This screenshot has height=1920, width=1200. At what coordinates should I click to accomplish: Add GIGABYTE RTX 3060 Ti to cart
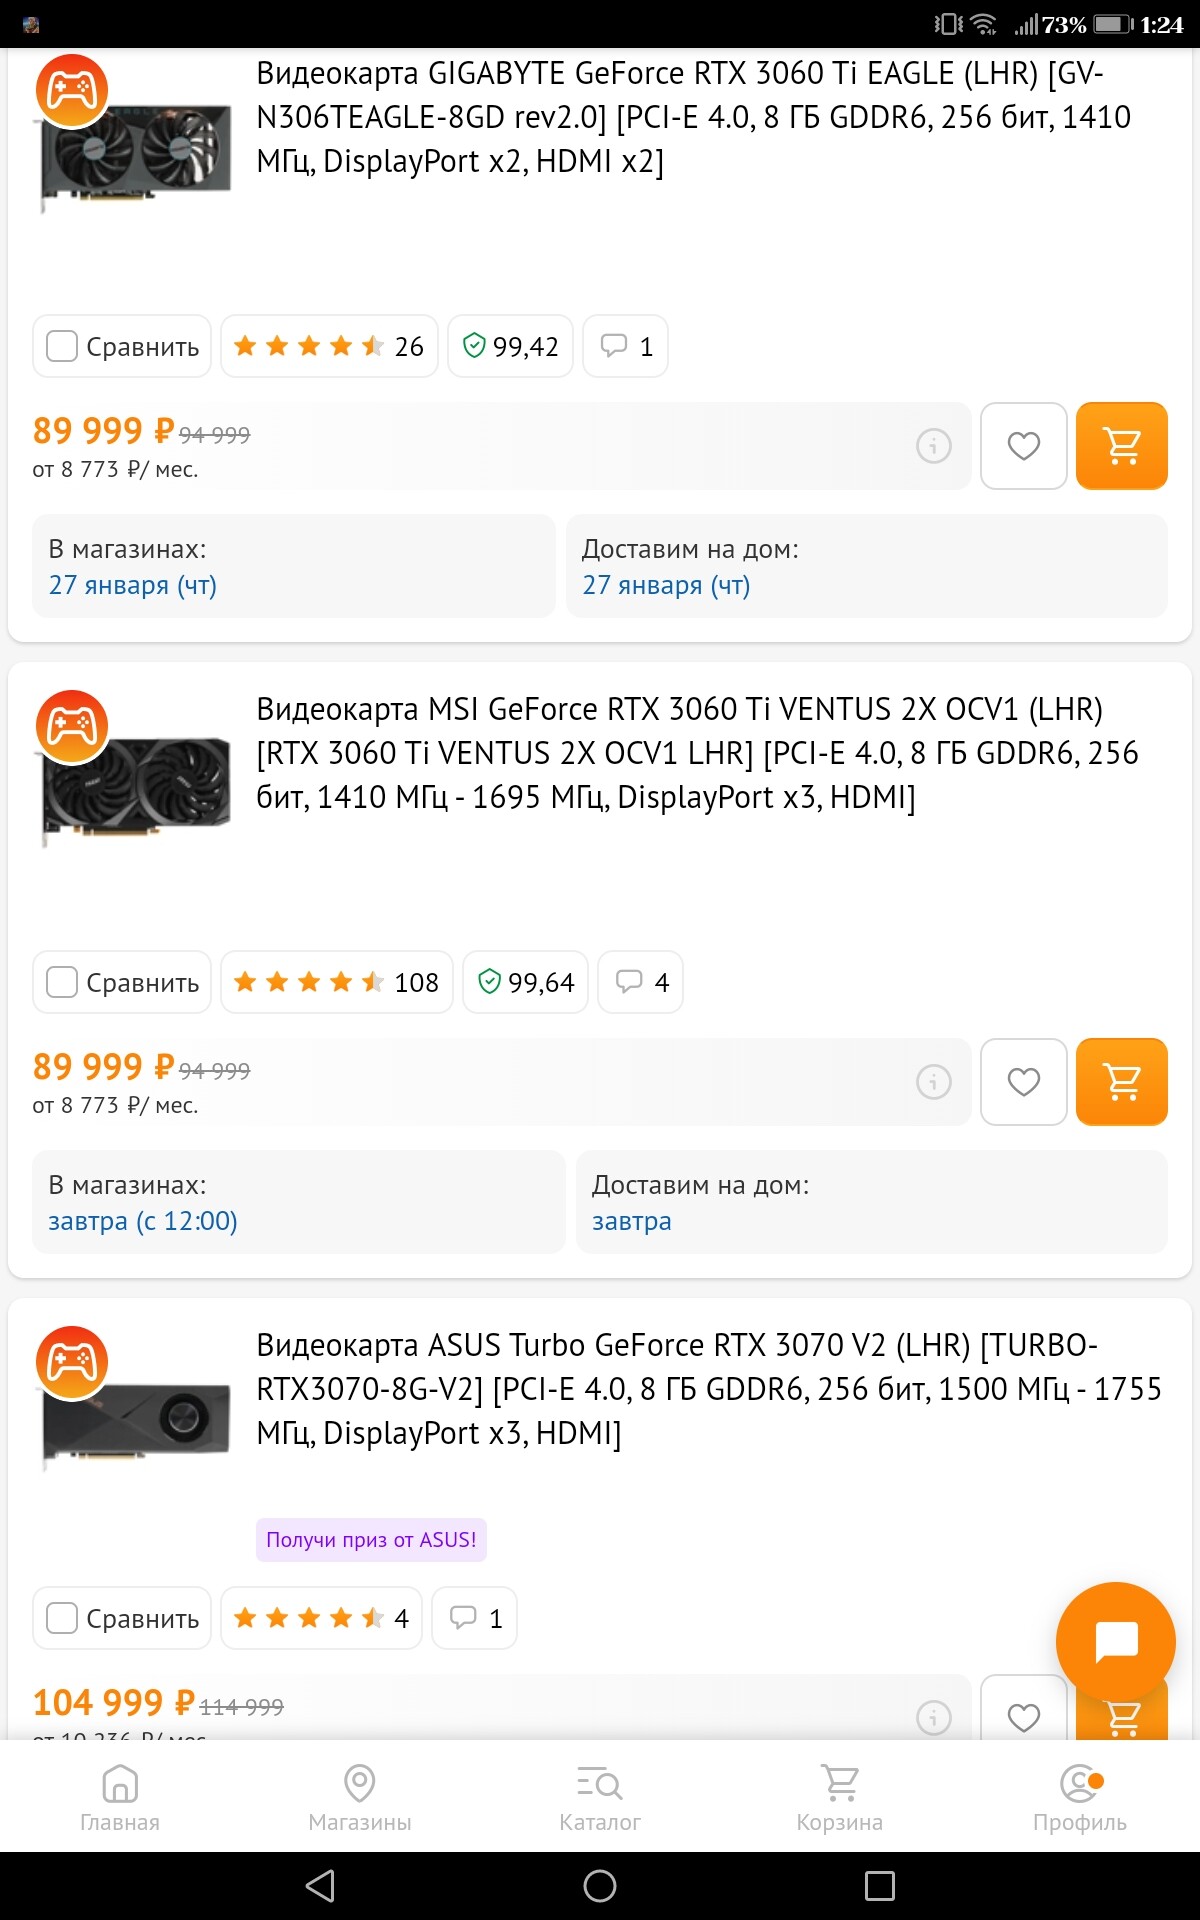click(x=1121, y=446)
